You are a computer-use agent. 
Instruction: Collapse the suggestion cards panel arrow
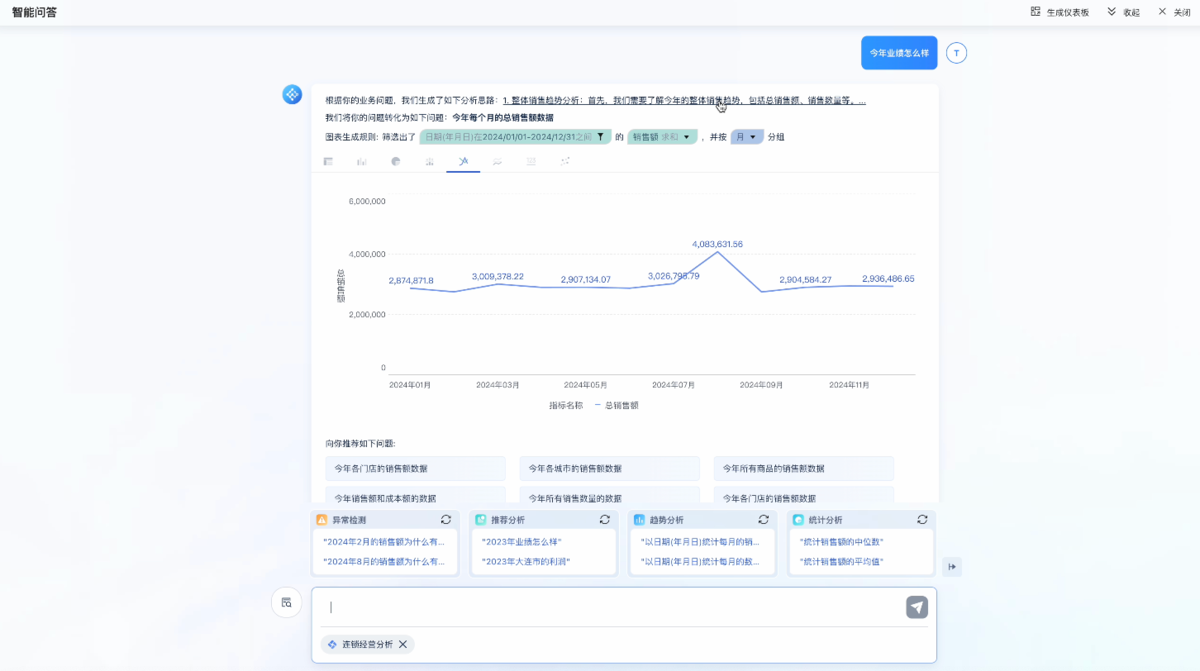pyautogui.click(x=952, y=567)
